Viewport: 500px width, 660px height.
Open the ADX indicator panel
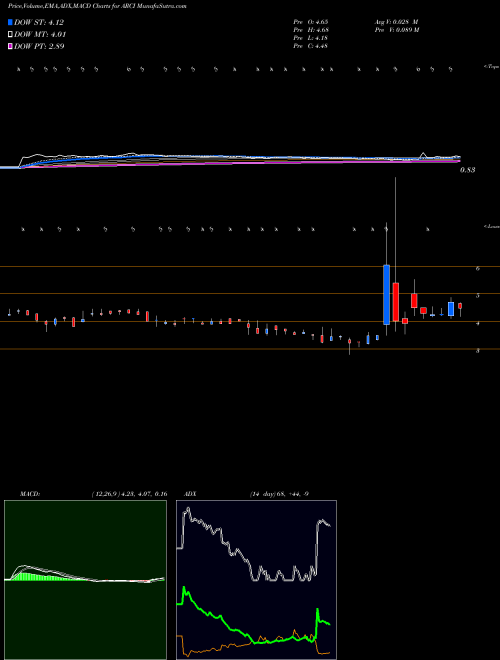(x=256, y=580)
